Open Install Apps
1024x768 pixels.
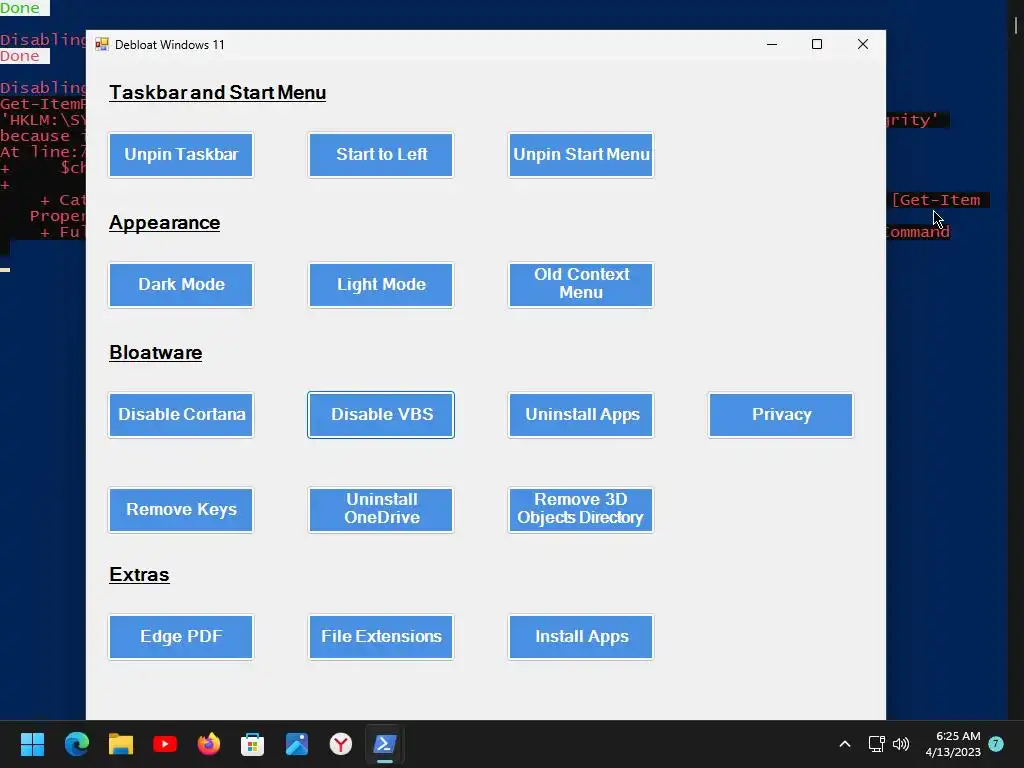581,637
